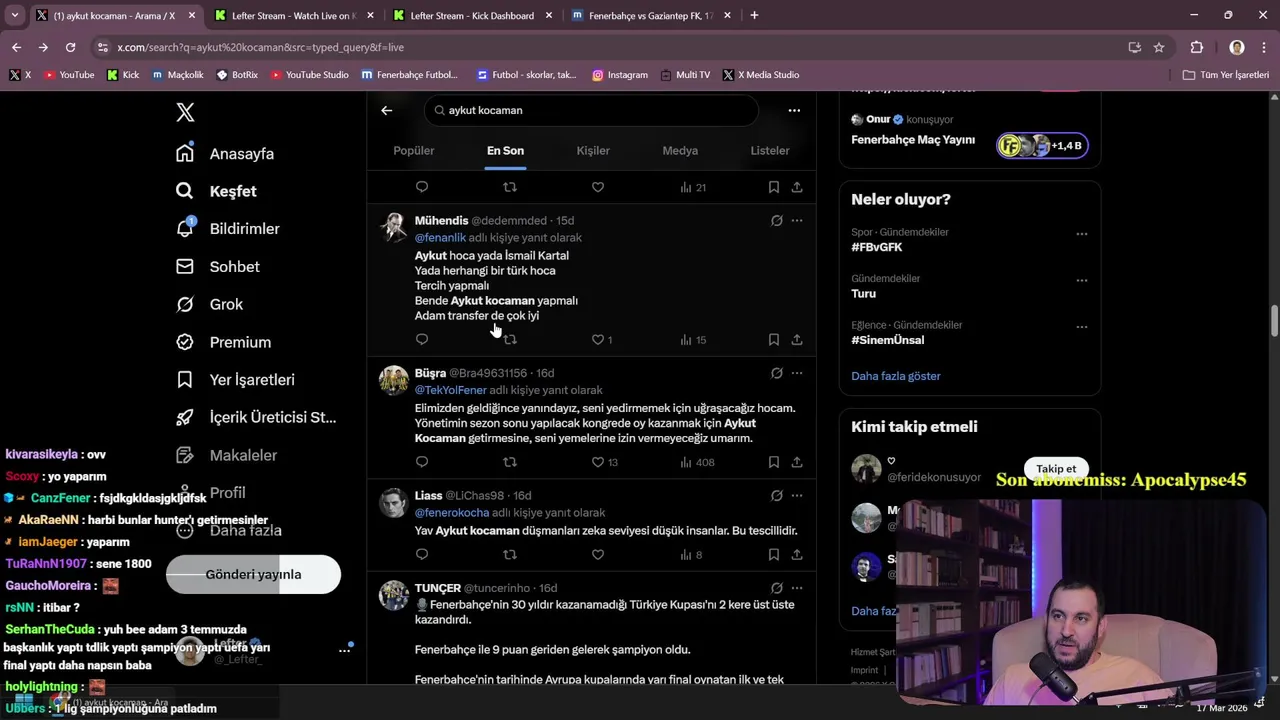Switch to Kişiler tab

tap(593, 150)
